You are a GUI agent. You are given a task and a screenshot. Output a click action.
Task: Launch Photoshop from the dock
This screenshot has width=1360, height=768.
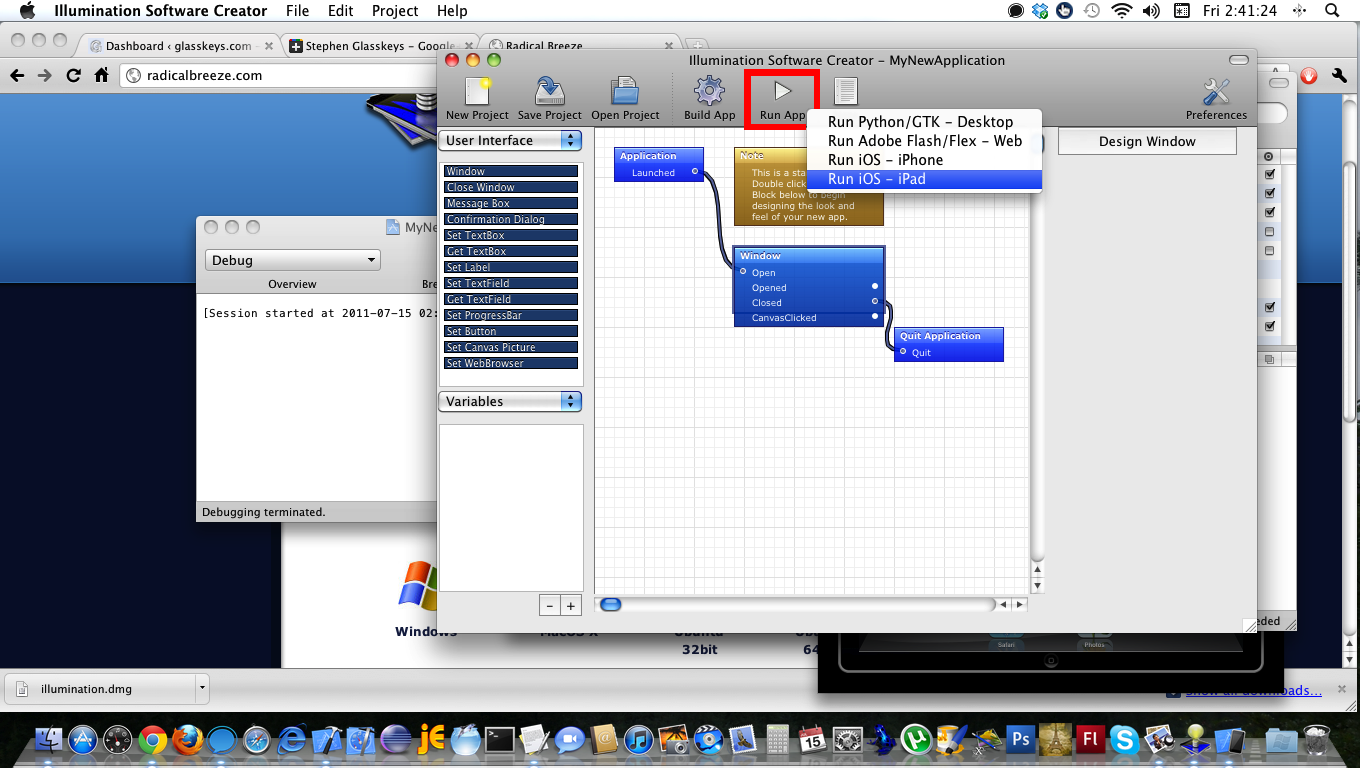pos(1020,740)
